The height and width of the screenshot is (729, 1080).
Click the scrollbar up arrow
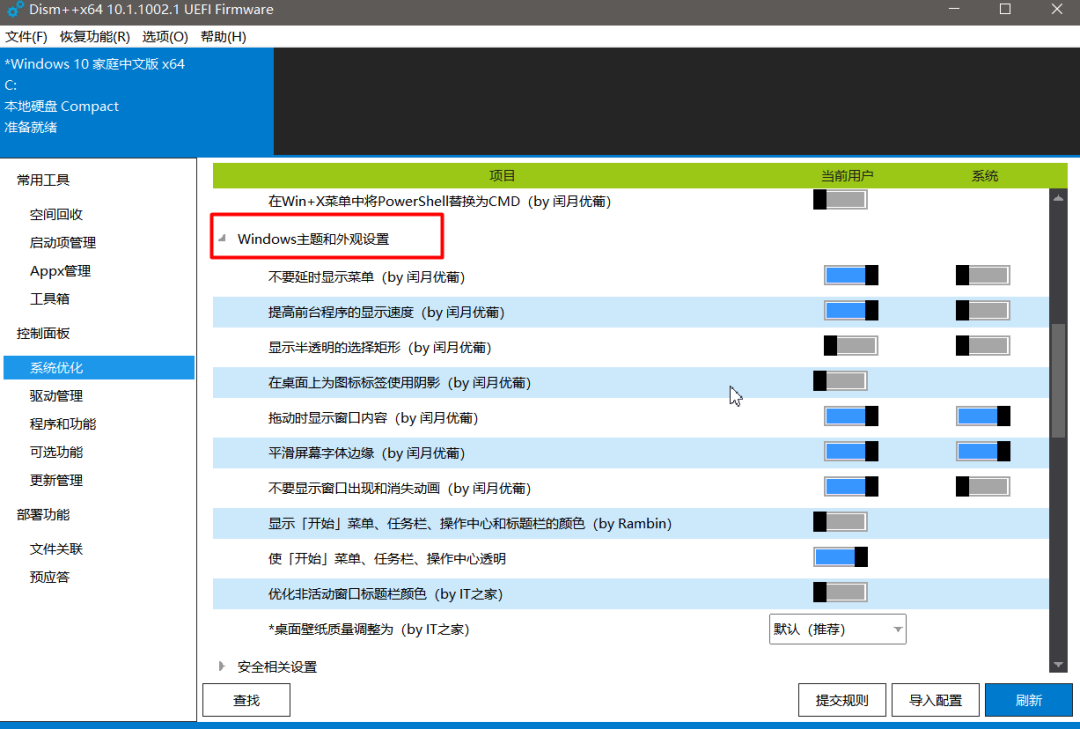(x=1058, y=198)
